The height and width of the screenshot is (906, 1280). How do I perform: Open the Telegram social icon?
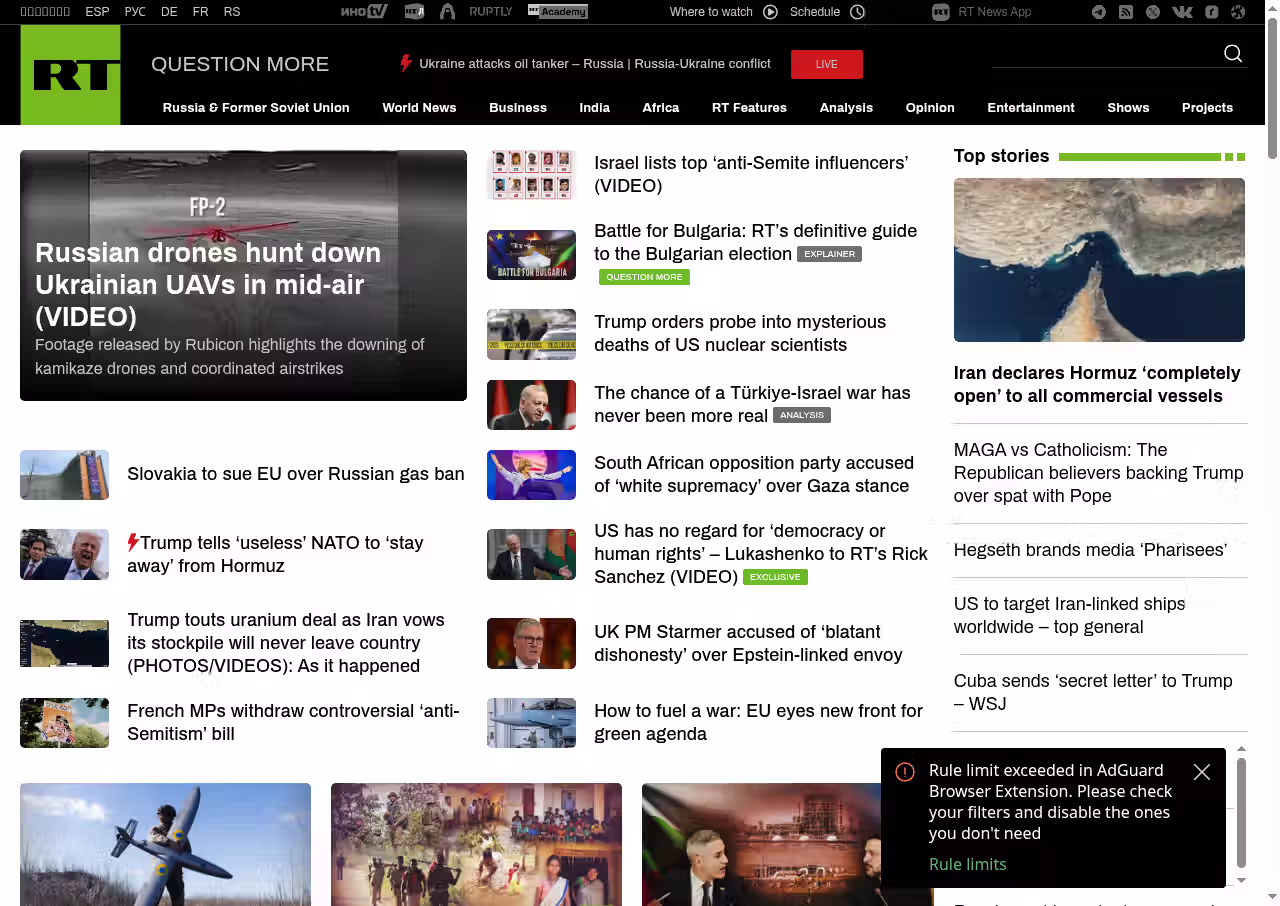click(1099, 12)
